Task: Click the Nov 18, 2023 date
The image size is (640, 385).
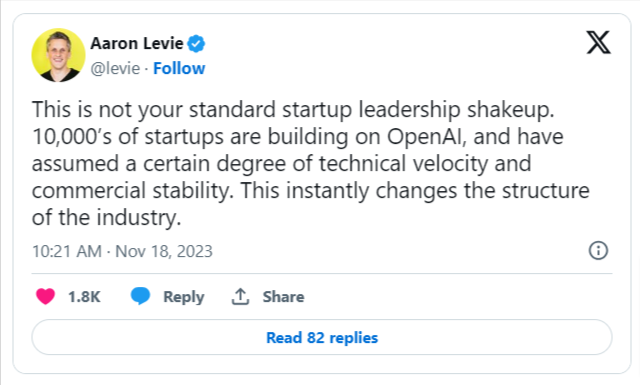Action: tap(164, 251)
